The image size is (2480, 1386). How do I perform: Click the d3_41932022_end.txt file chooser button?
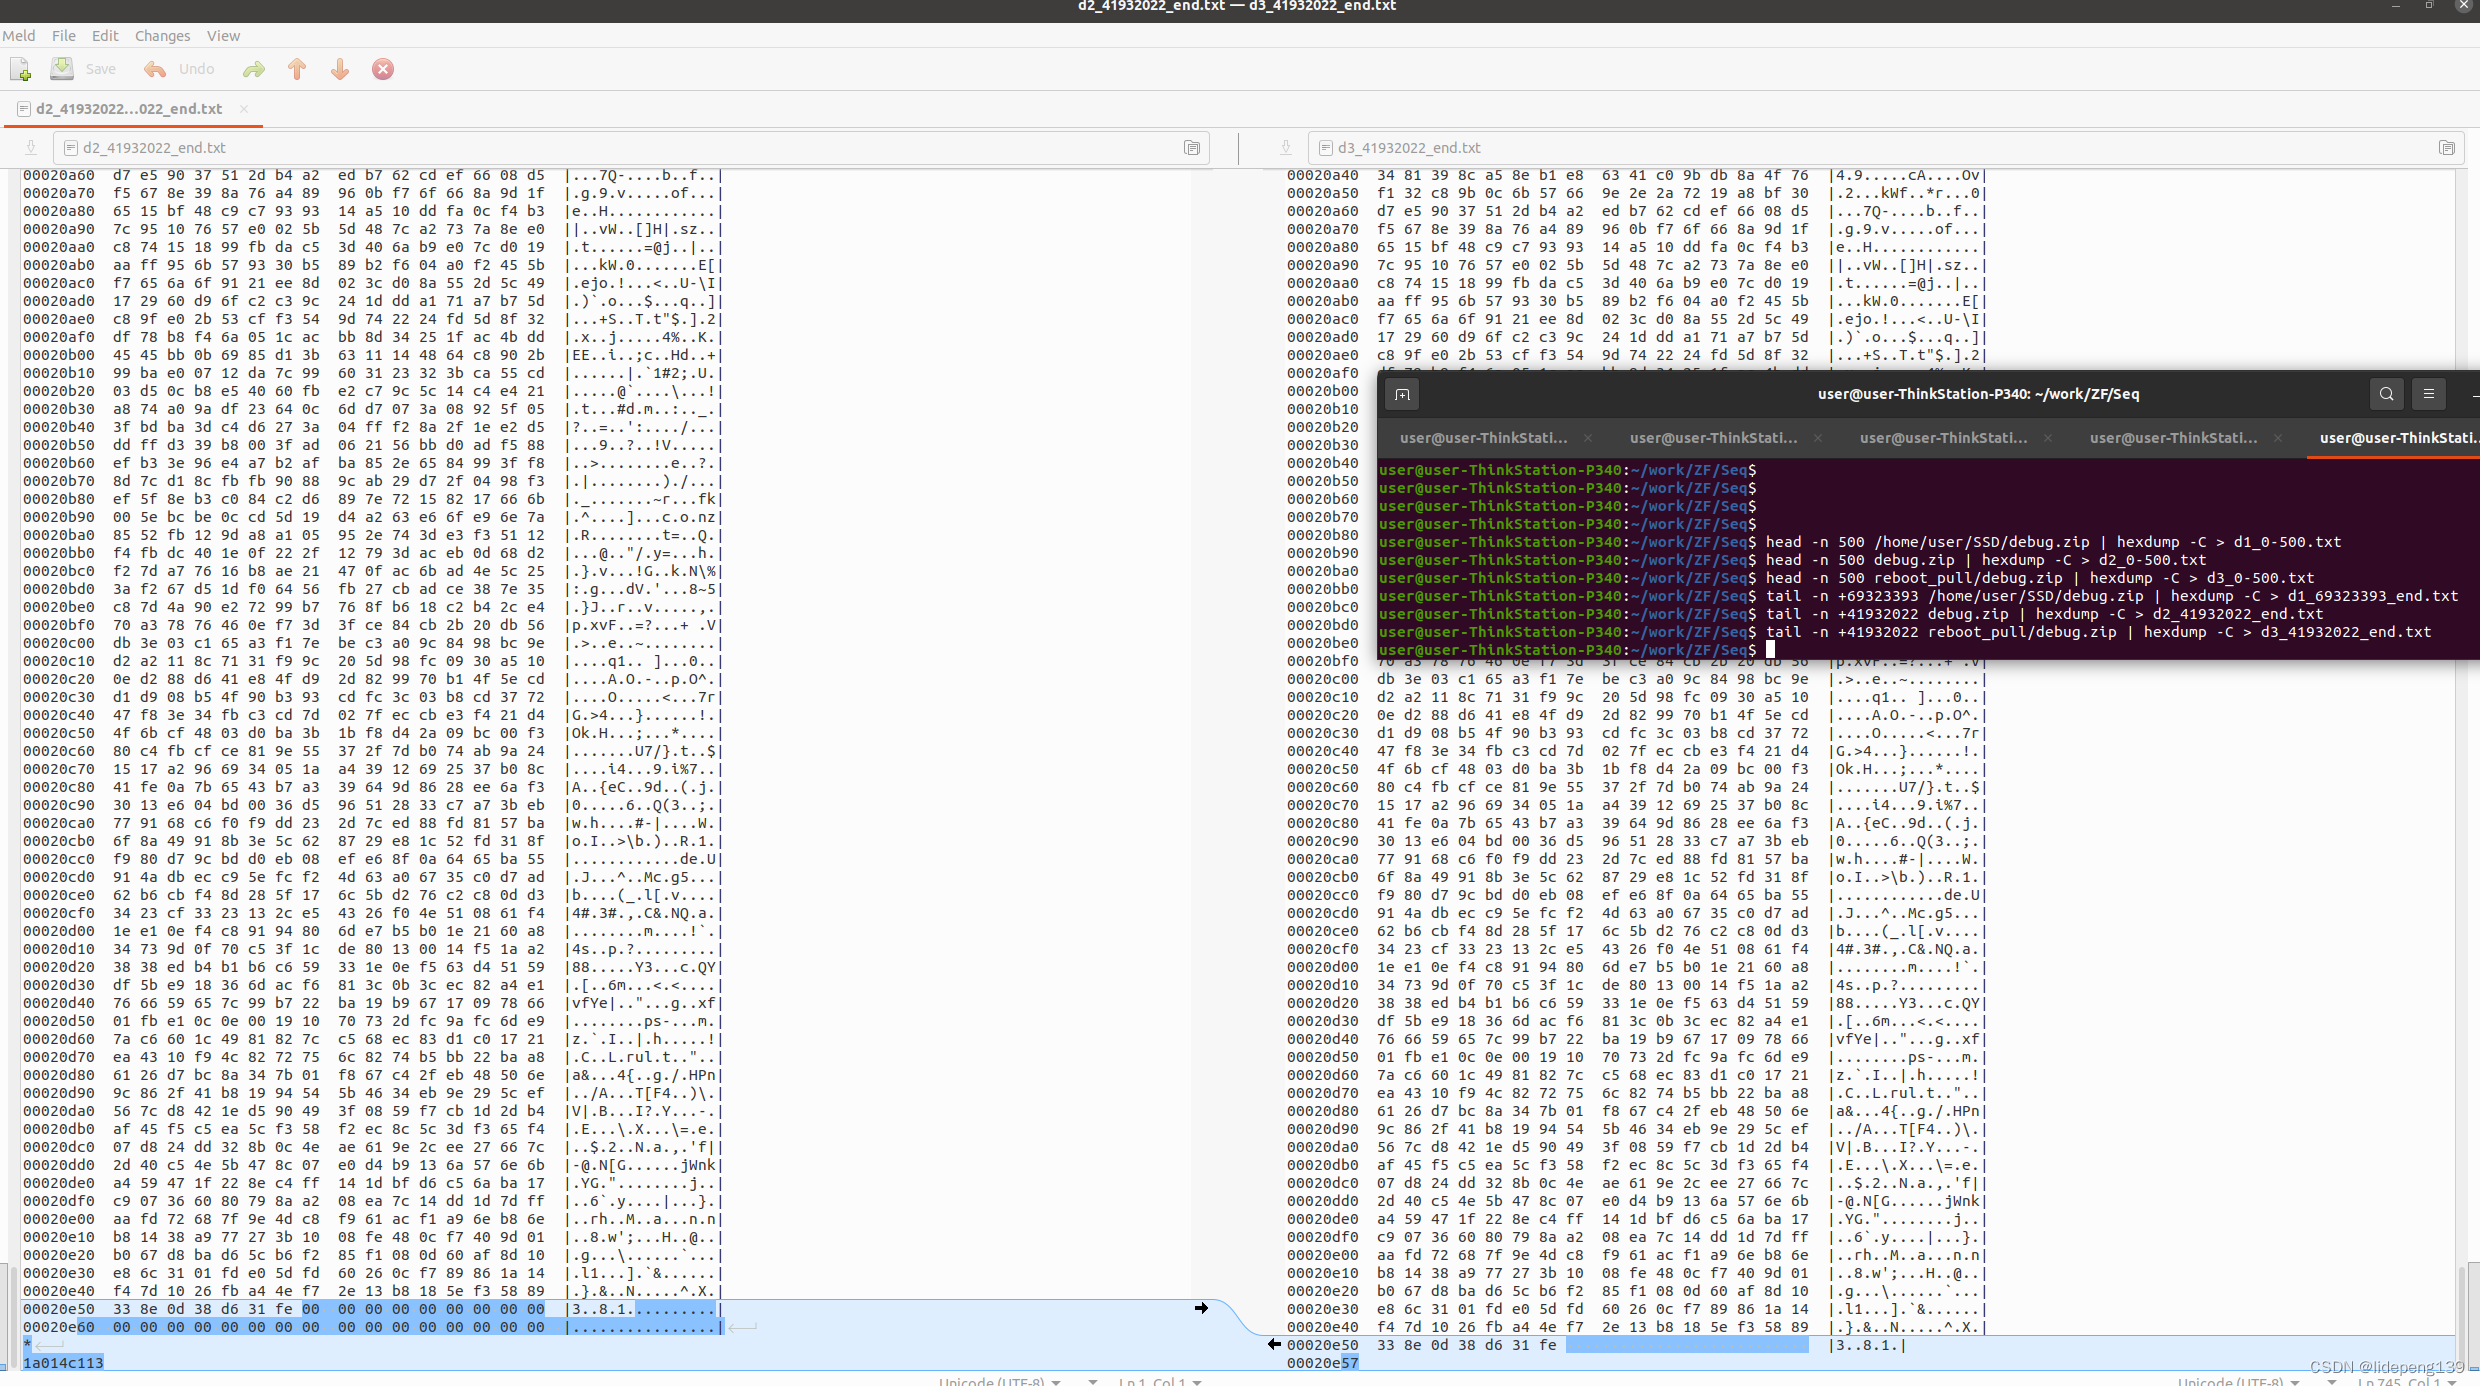pyautogui.click(x=1410, y=148)
